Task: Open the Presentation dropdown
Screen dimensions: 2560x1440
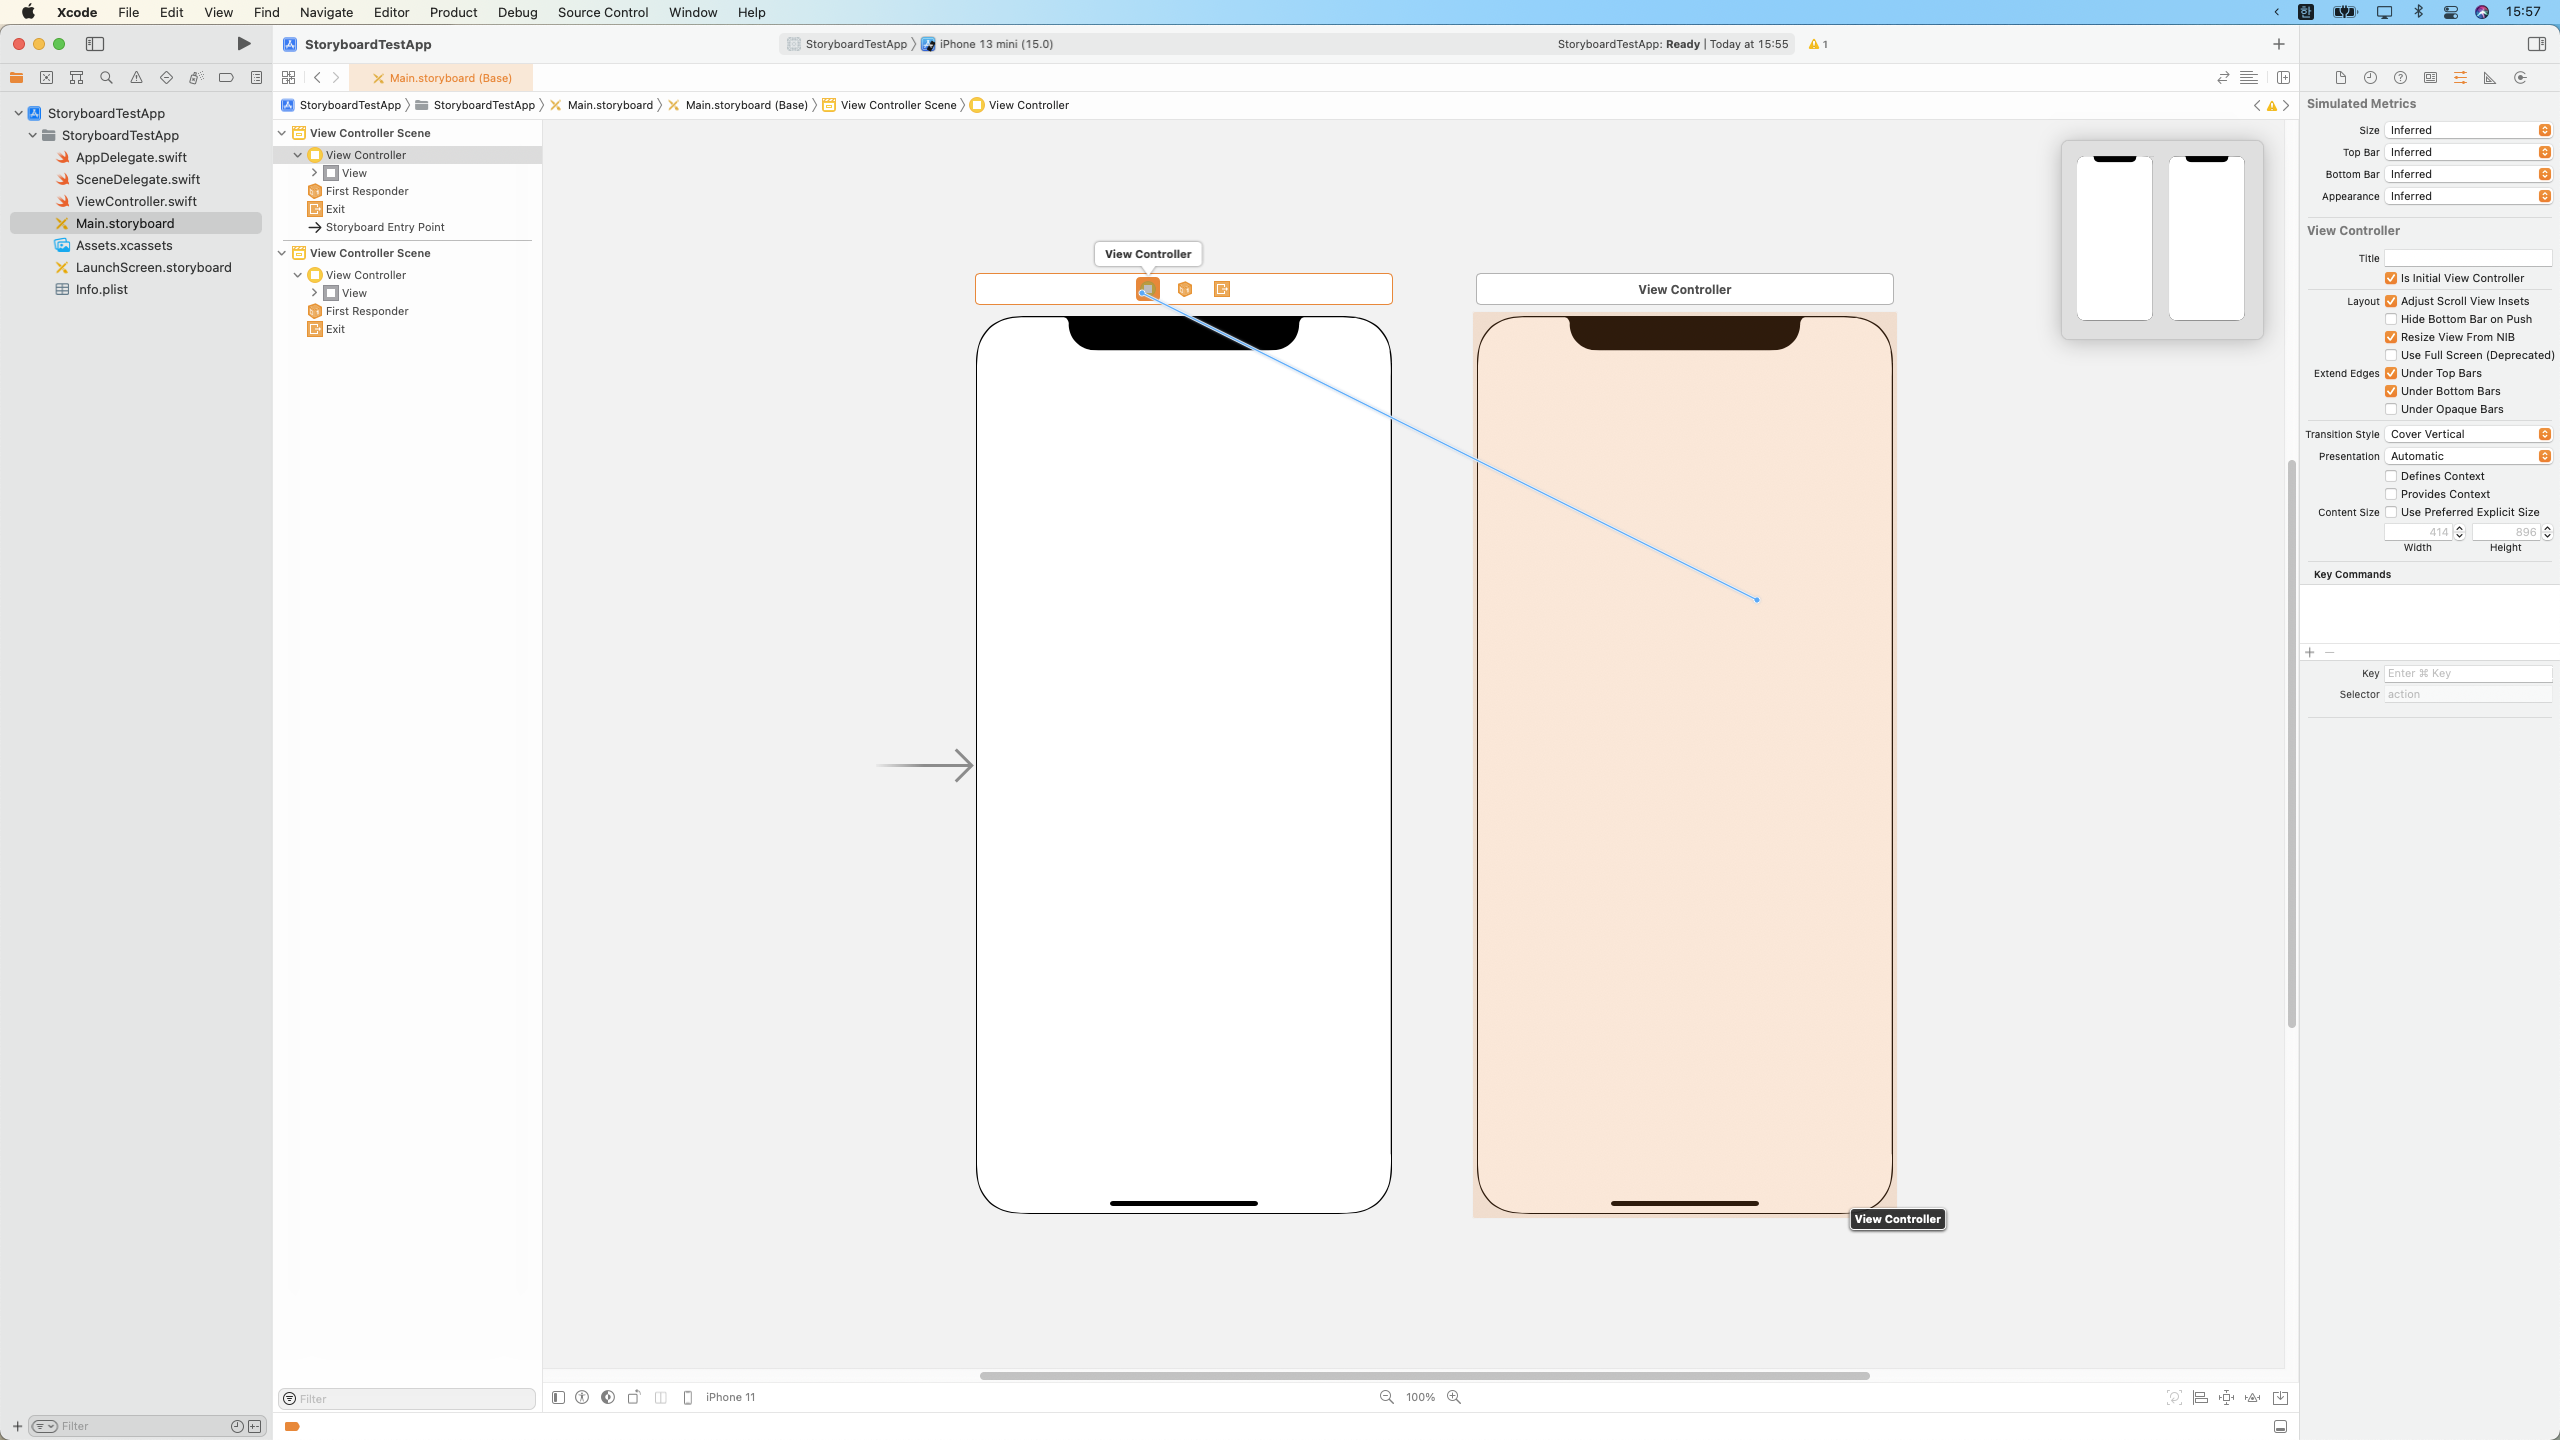Action: 2468,456
